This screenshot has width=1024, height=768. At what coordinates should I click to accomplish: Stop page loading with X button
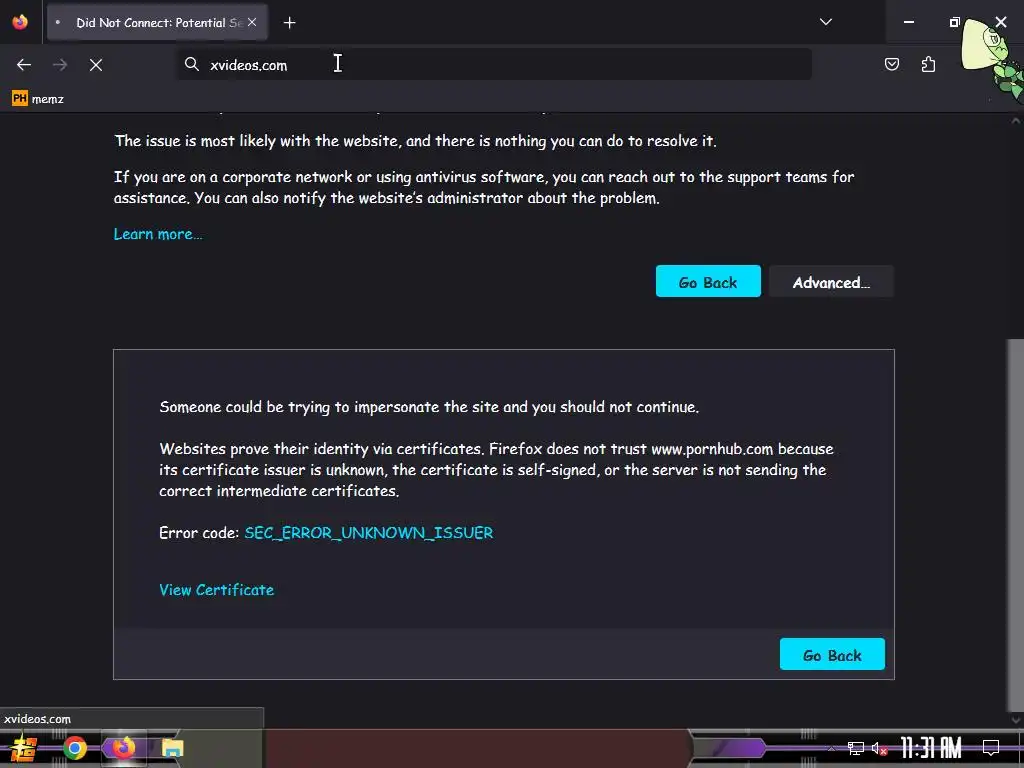(96, 65)
